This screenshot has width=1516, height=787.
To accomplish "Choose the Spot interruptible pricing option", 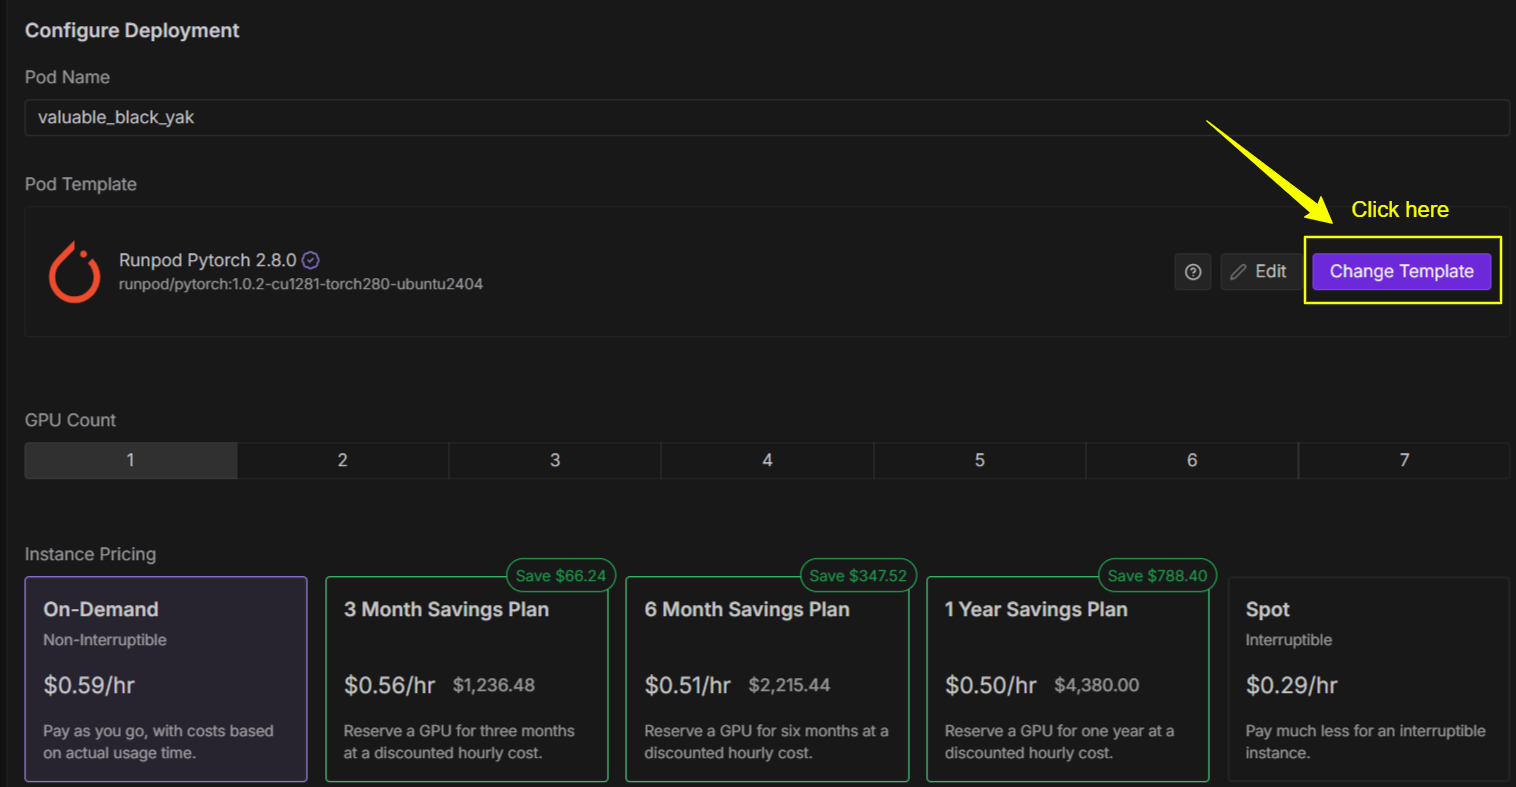I will click(1367, 679).
